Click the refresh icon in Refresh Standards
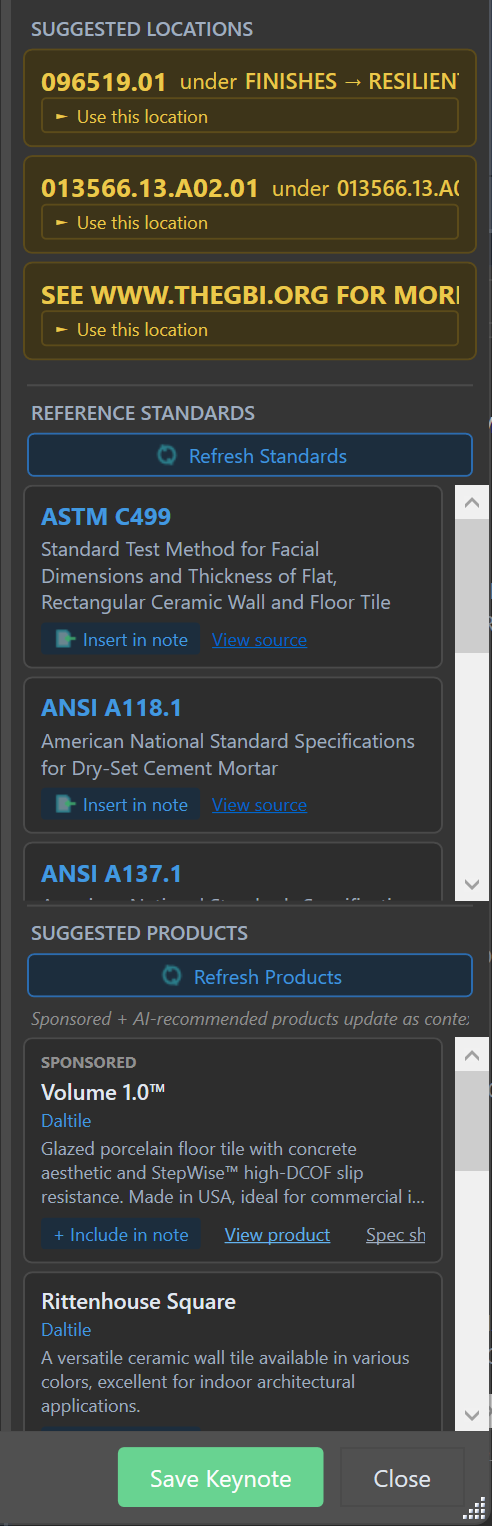Viewport: 492px width, 1526px height. pos(167,455)
